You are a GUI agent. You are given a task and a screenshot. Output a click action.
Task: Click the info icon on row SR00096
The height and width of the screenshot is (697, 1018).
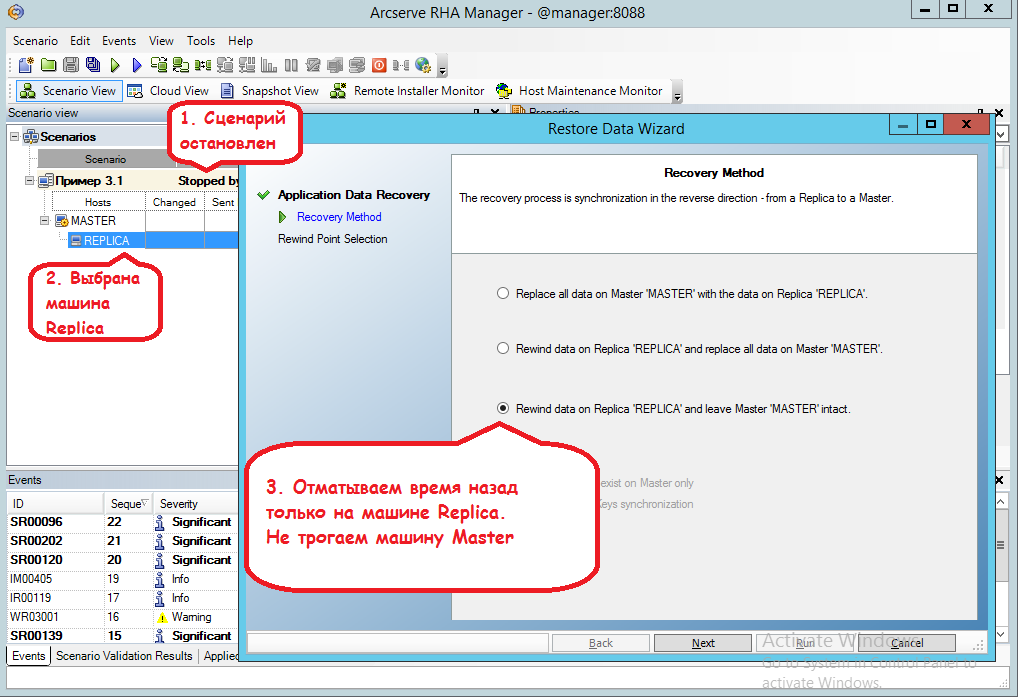[x=159, y=522]
